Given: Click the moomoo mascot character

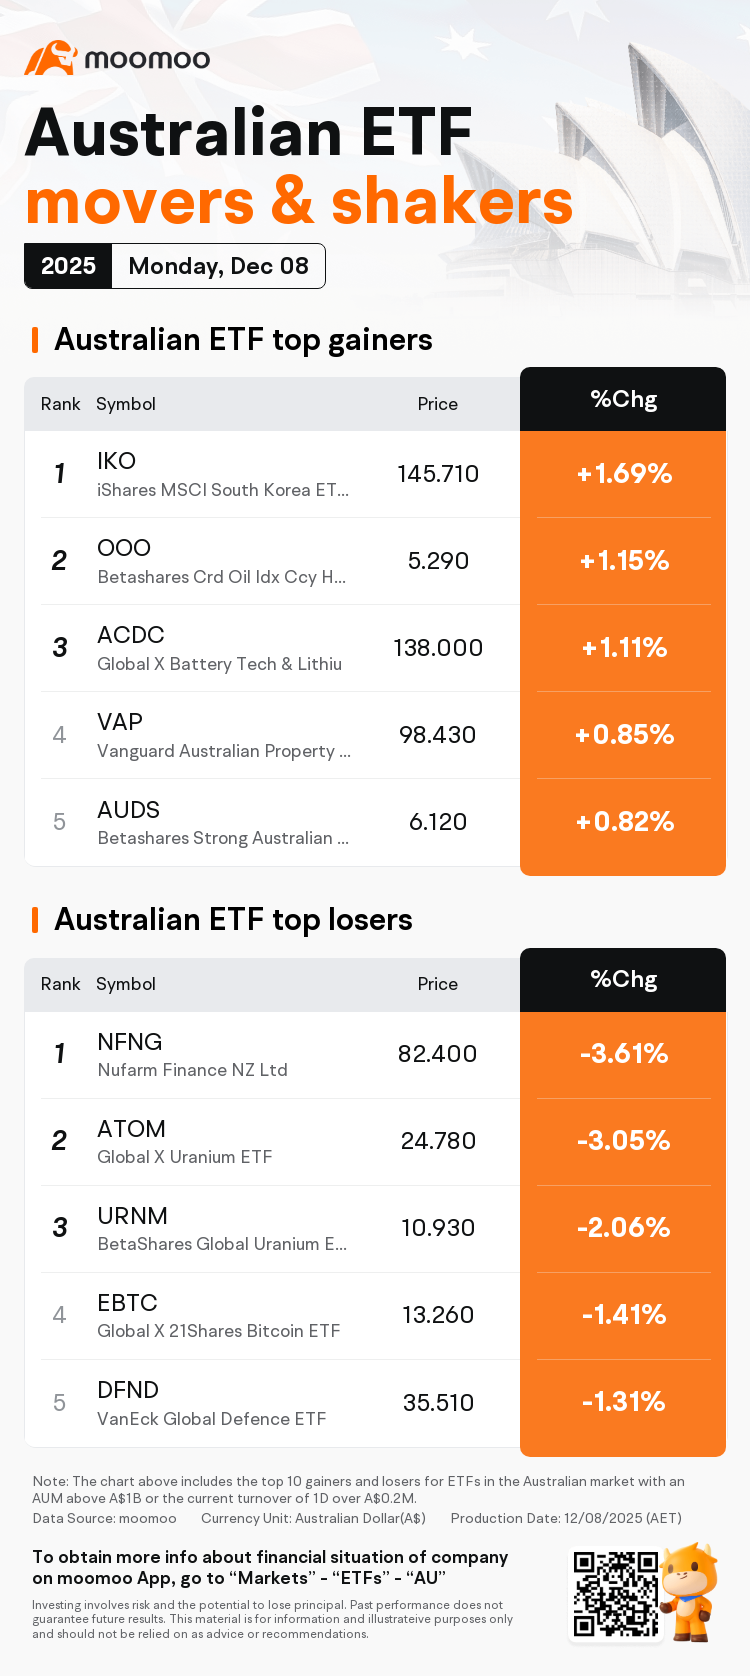Looking at the screenshot, I should coord(690,1590).
